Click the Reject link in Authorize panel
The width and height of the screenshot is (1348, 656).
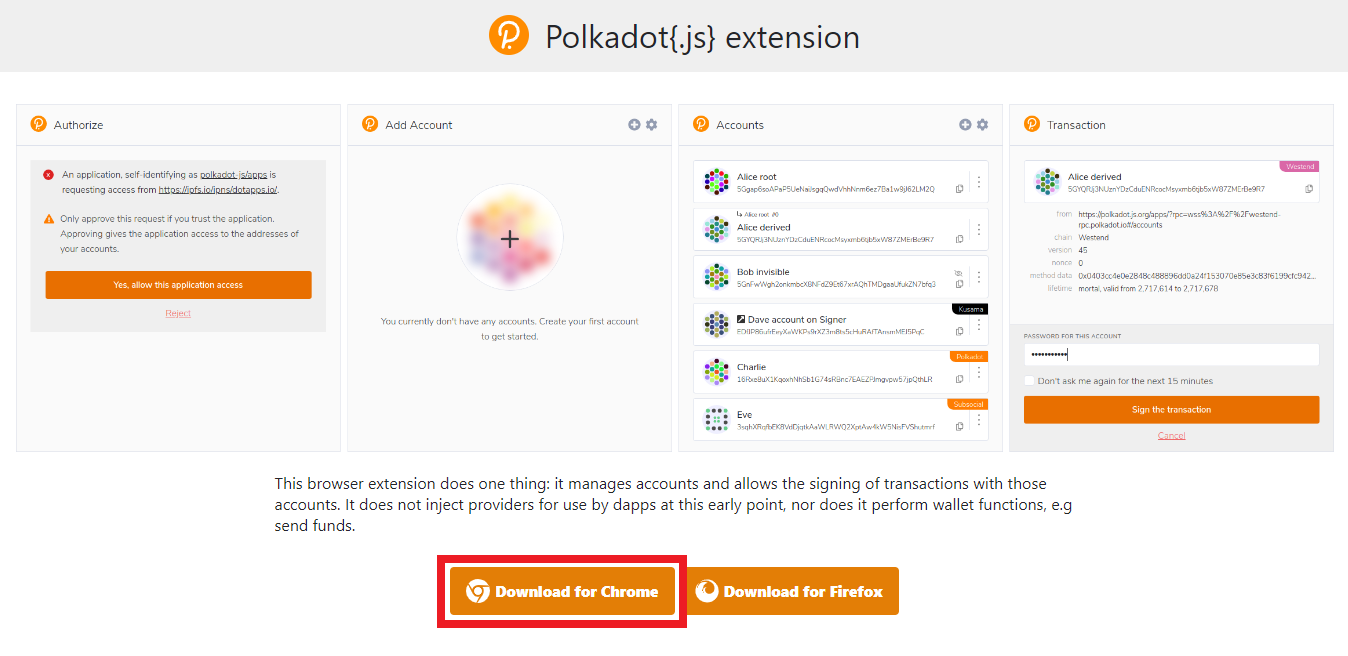tap(178, 313)
